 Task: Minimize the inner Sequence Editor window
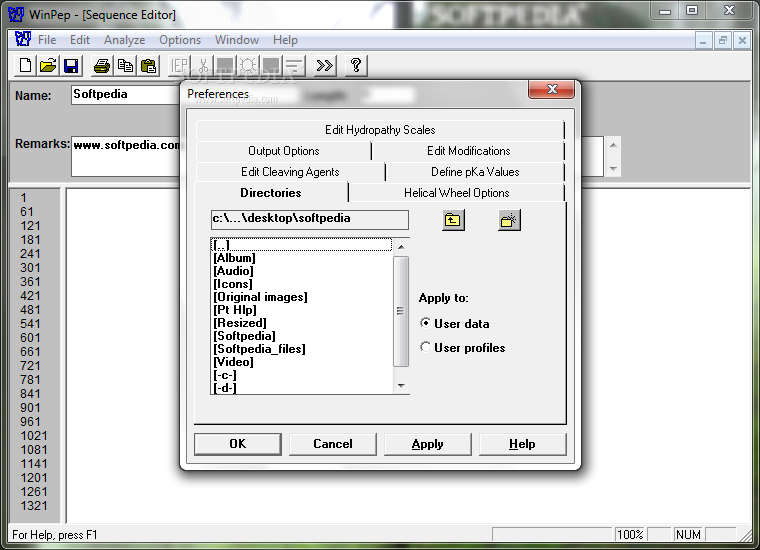pos(703,41)
